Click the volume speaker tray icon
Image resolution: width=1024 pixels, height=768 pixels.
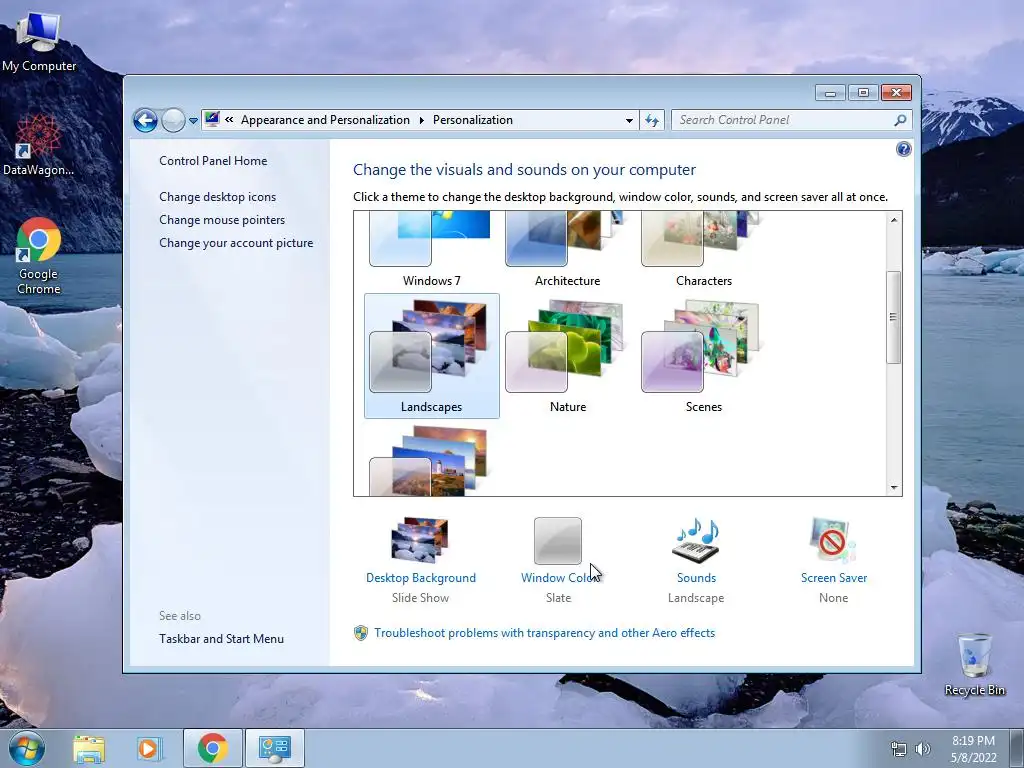pos(922,749)
